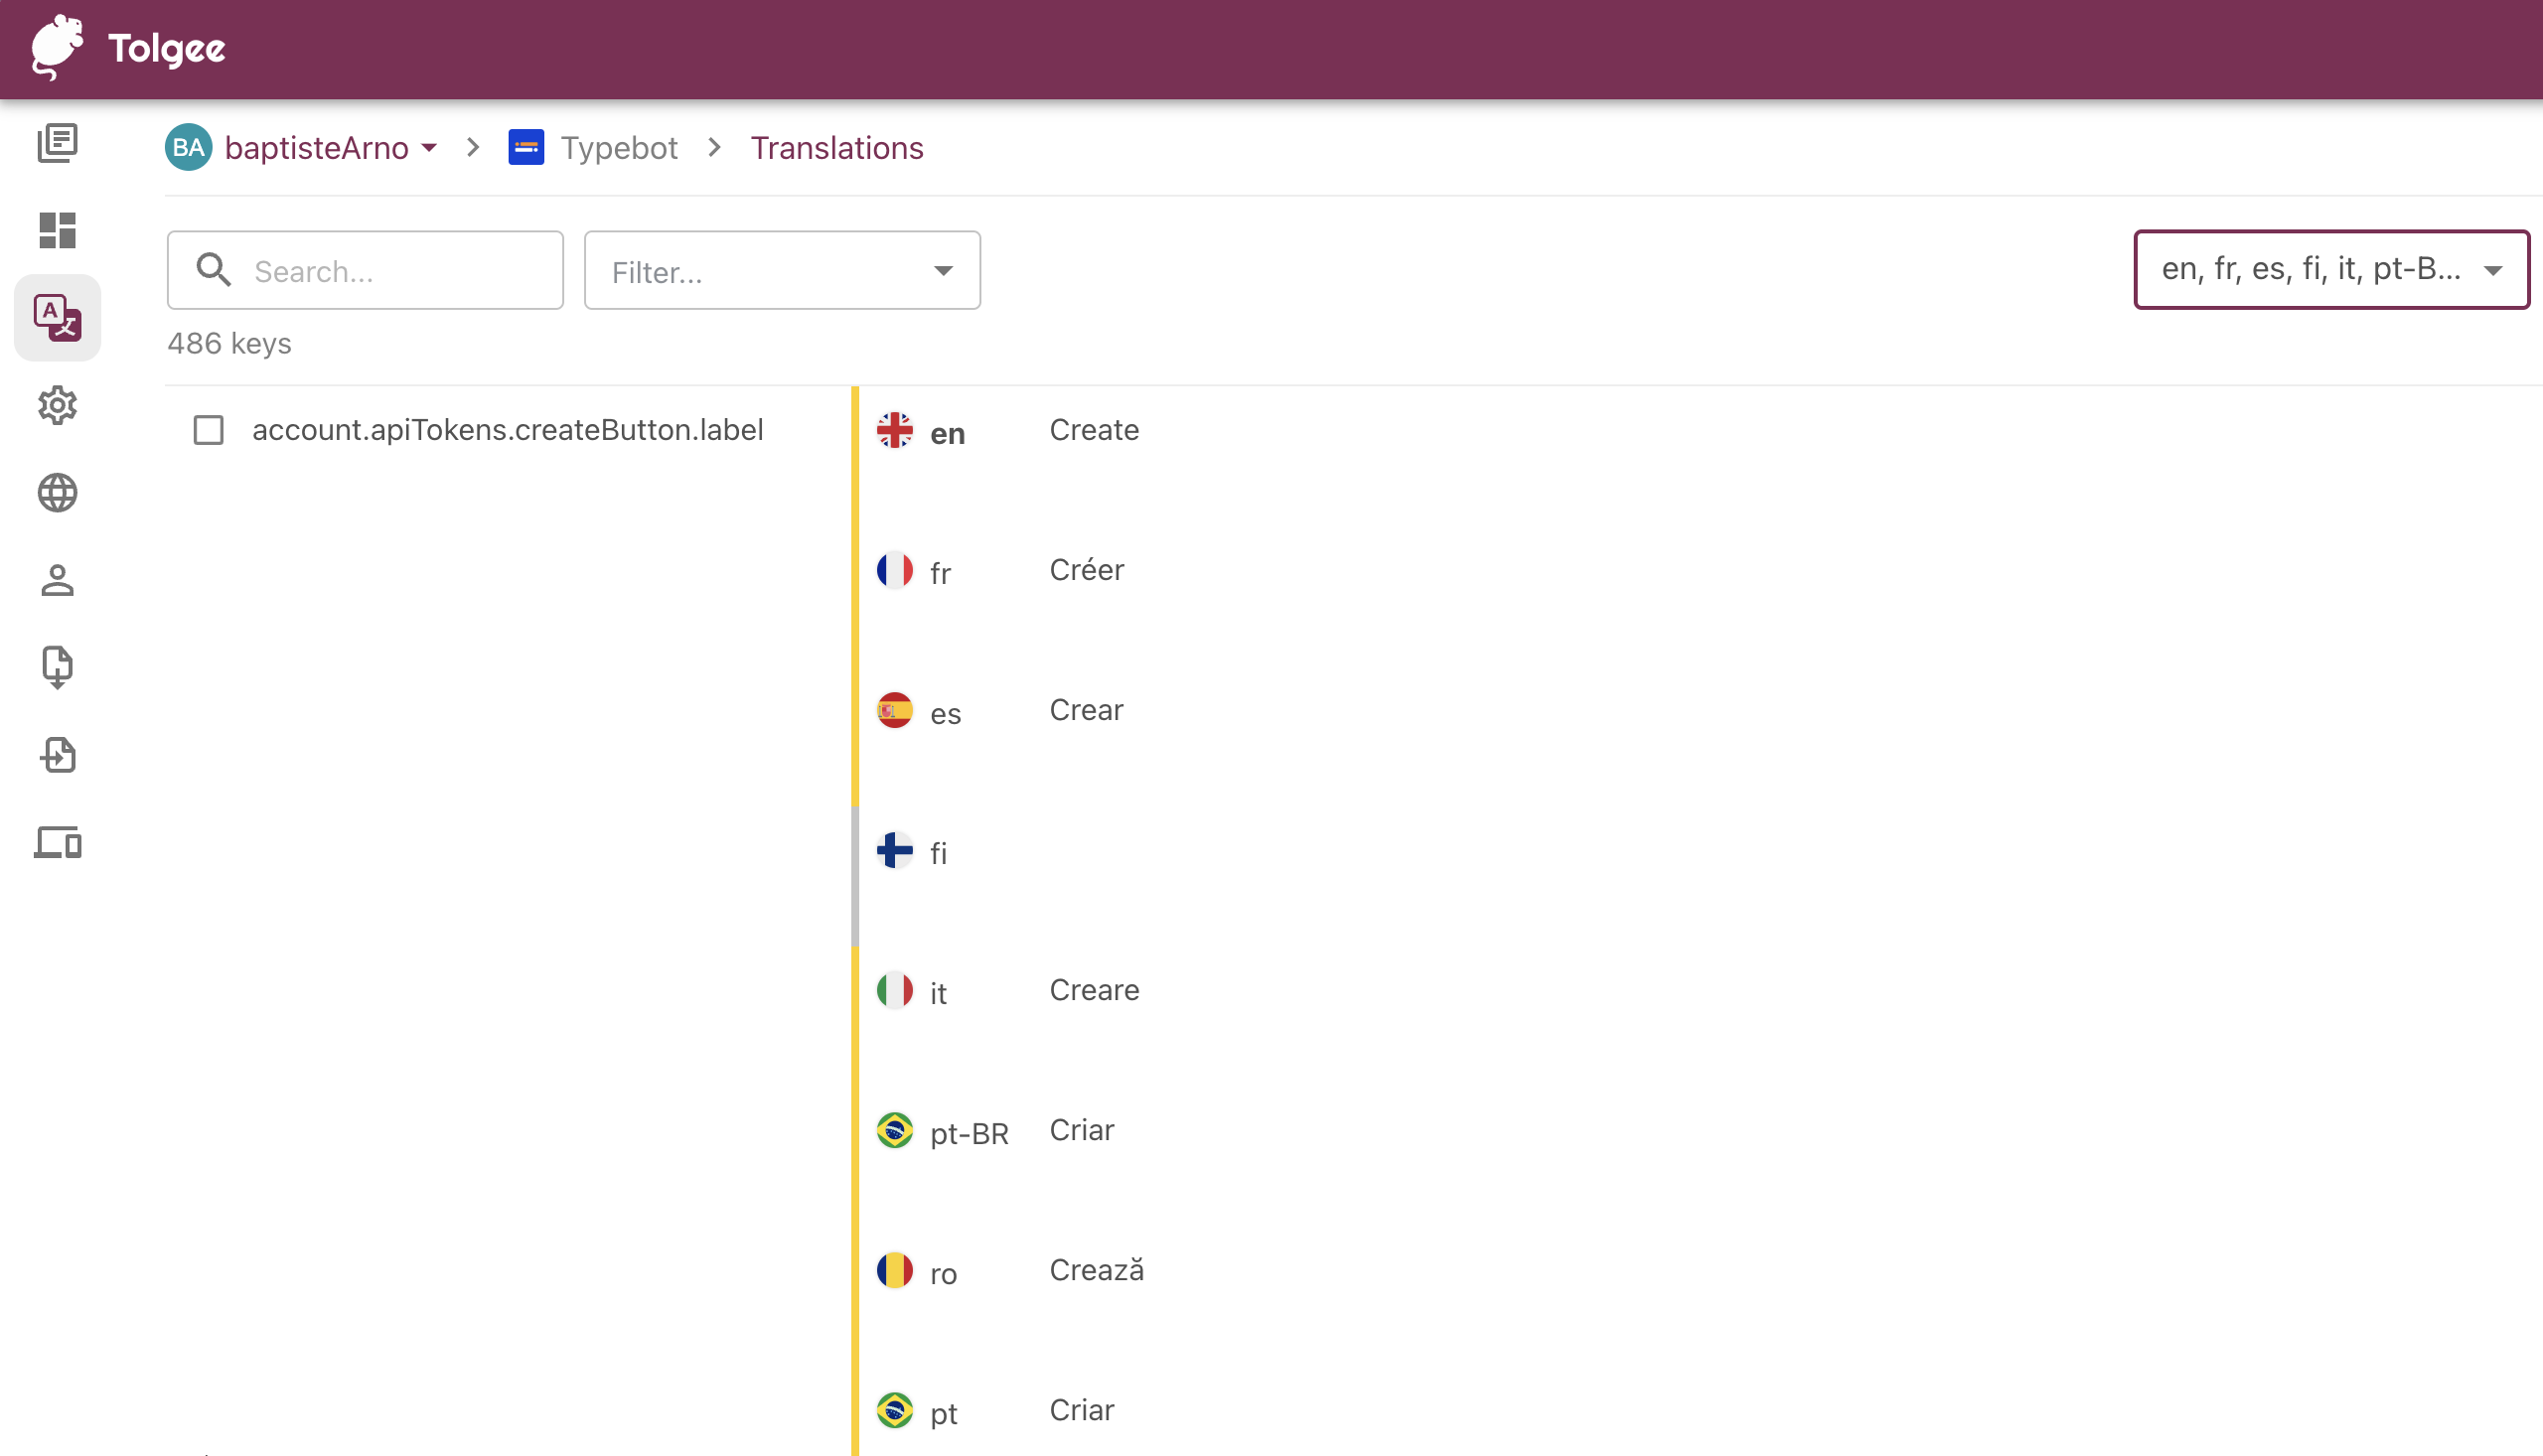Viewport: 2543px width, 1456px height.
Task: Open project dashboard sidebar icon
Action: coord(57,230)
